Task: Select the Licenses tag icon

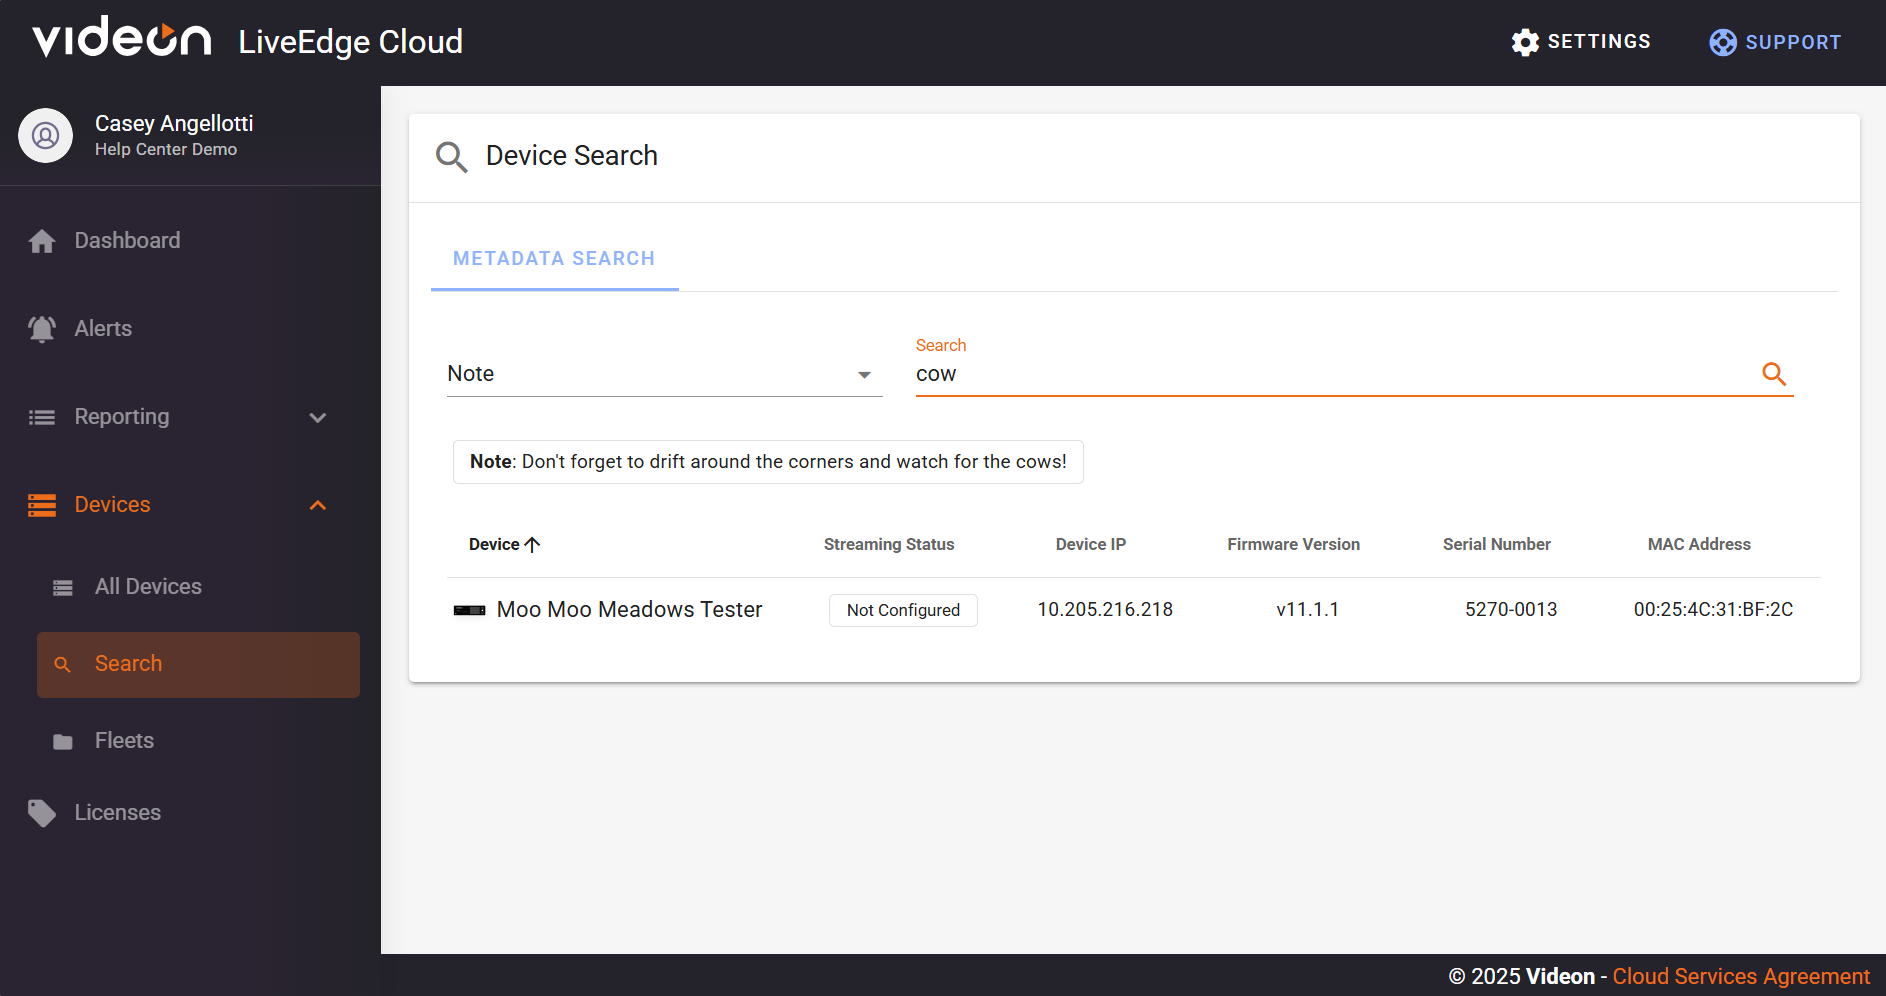Action: (41, 812)
